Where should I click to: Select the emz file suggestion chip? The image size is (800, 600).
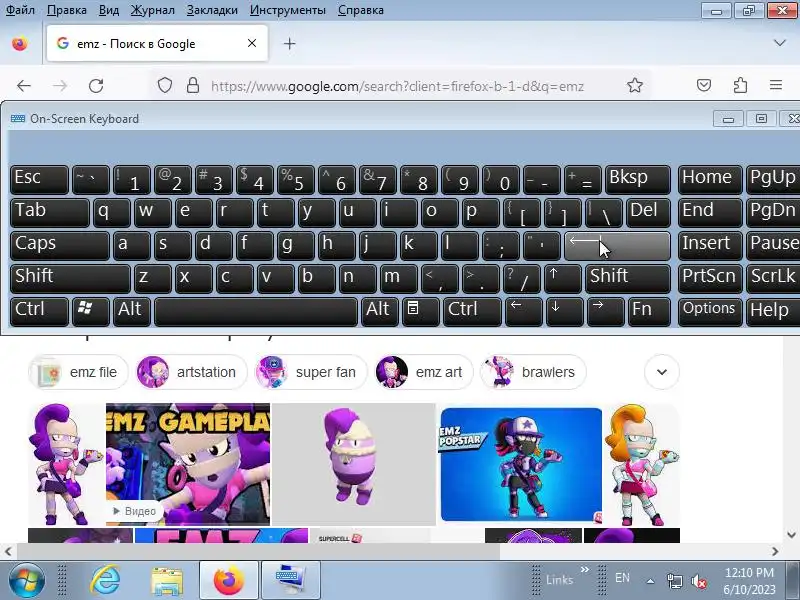pos(78,372)
